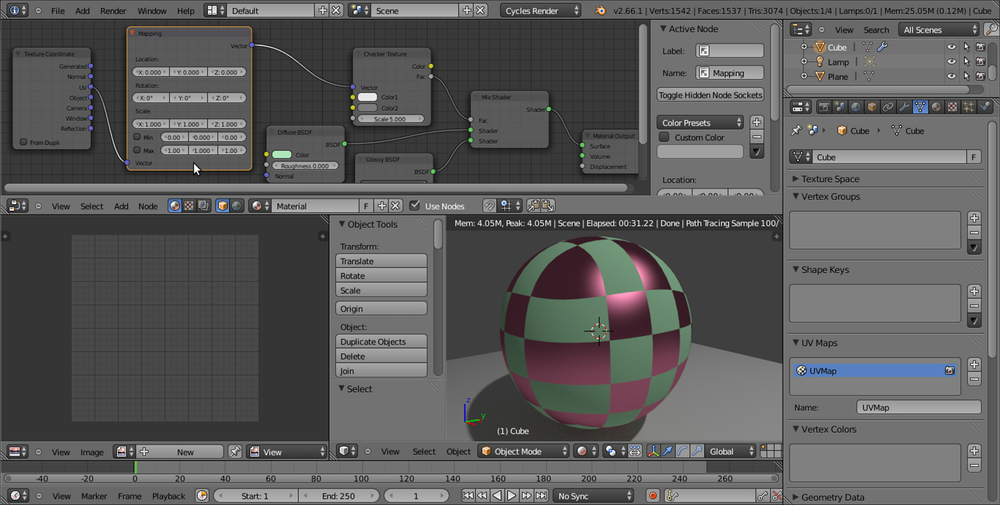
Task: Expand the Texture Space panel
Action: point(830,179)
